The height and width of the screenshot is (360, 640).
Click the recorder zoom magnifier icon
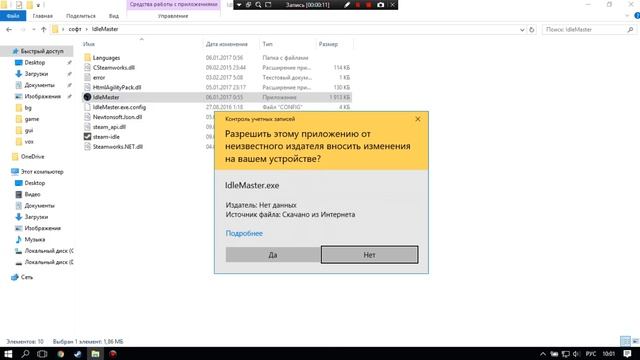pyautogui.click(x=258, y=5)
